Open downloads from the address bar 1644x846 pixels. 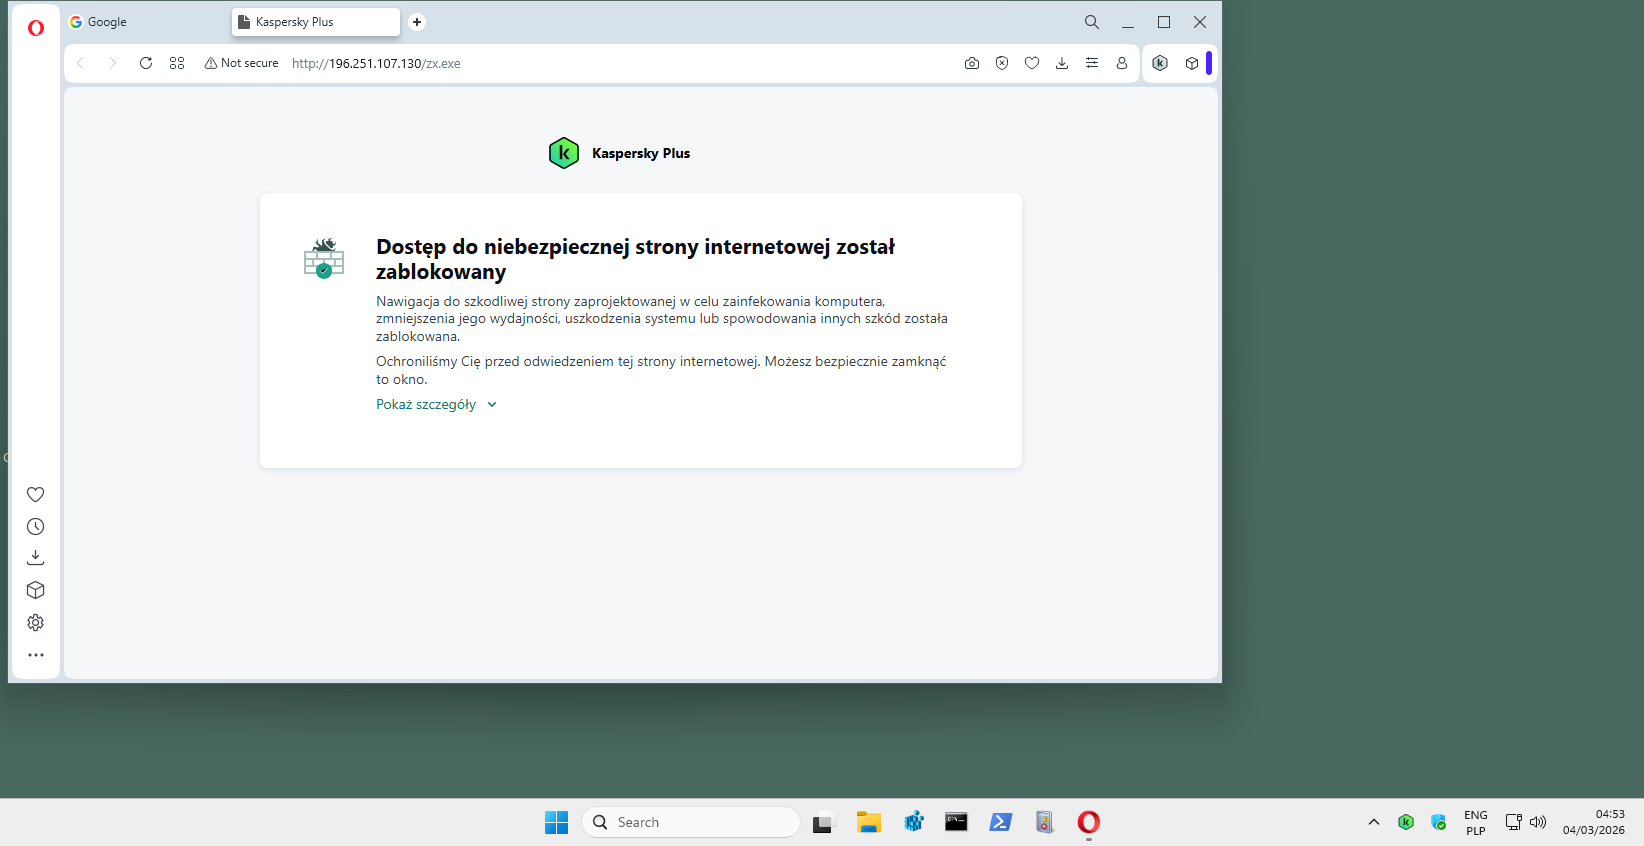pos(1061,63)
